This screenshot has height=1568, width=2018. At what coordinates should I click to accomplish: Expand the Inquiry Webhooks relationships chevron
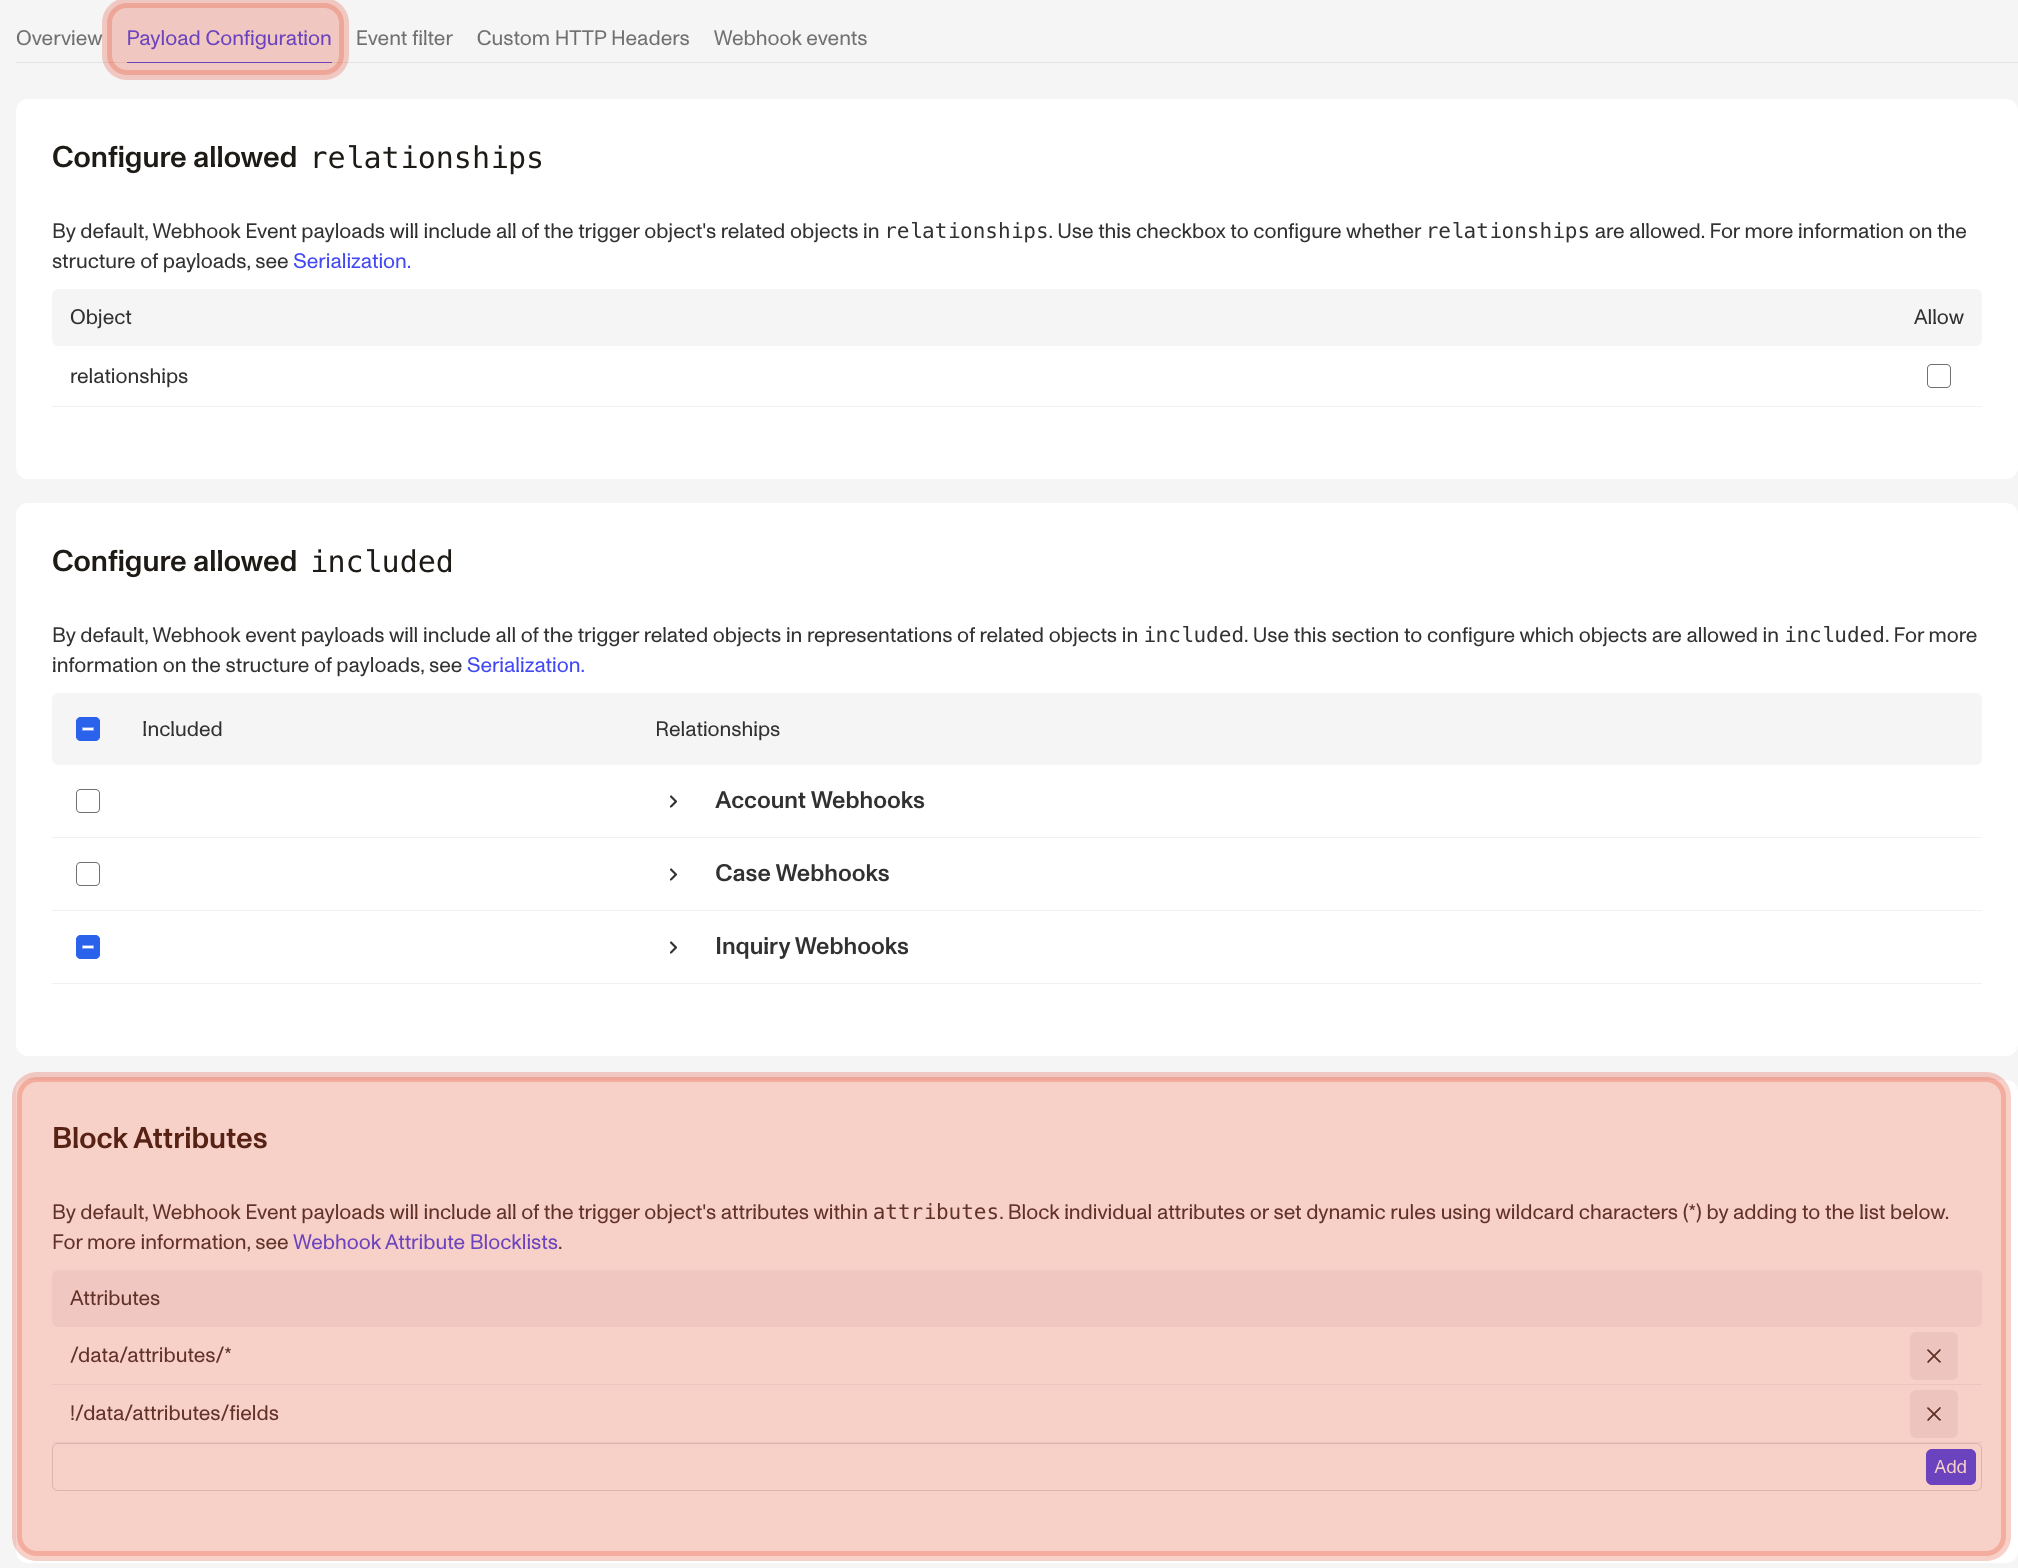coord(673,947)
